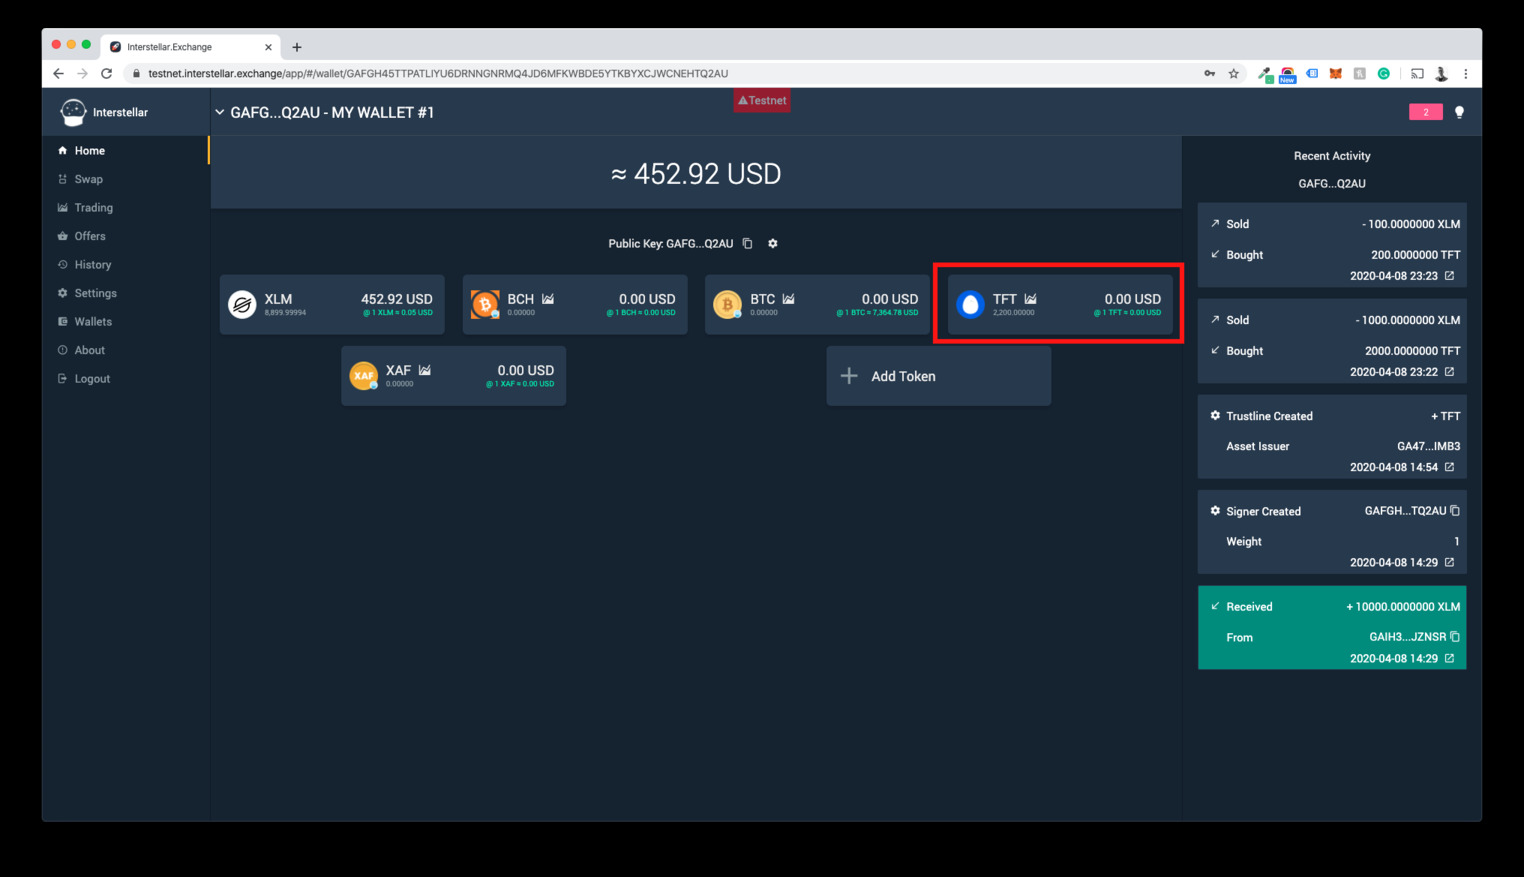Open the BTC chart icon

tap(789, 299)
